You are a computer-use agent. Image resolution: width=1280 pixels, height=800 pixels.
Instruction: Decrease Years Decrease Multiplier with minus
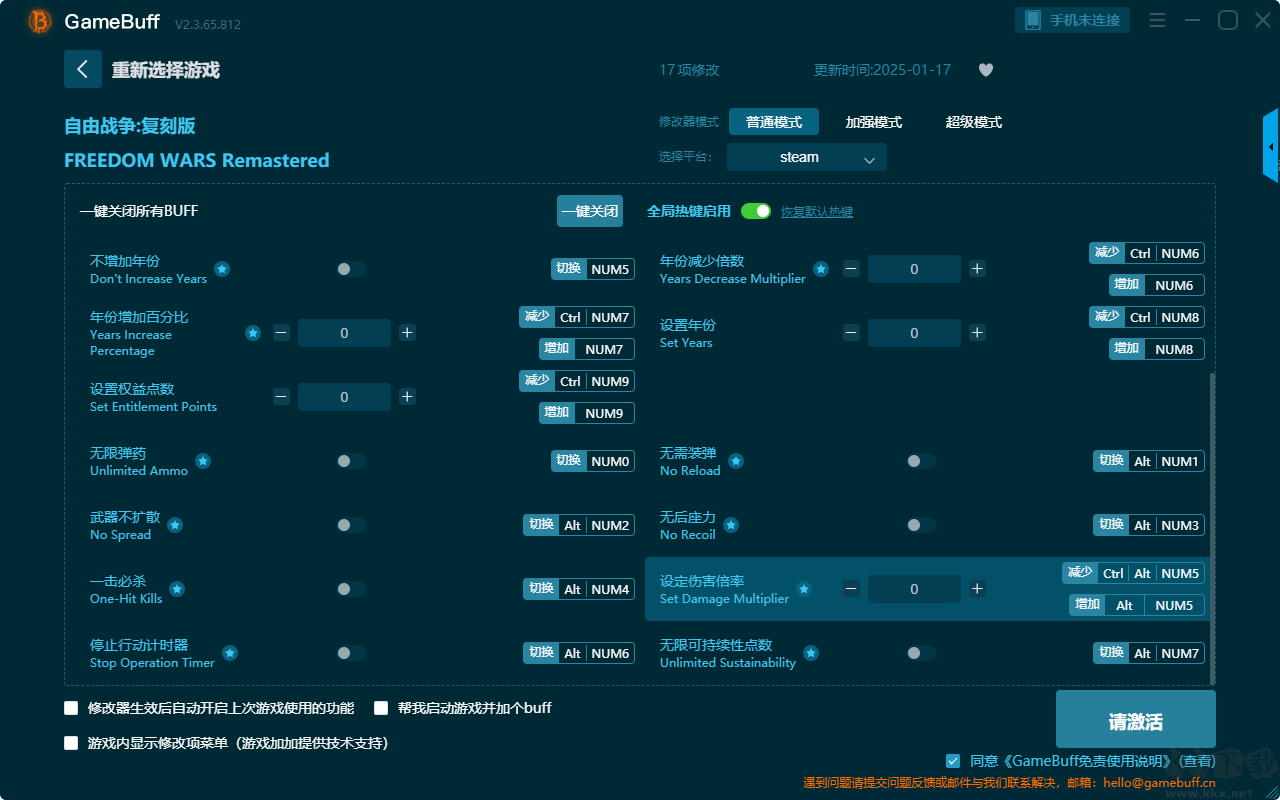pyautogui.click(x=851, y=268)
